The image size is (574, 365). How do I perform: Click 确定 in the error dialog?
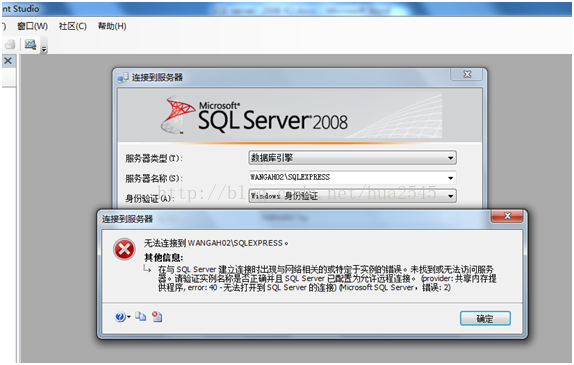click(485, 319)
